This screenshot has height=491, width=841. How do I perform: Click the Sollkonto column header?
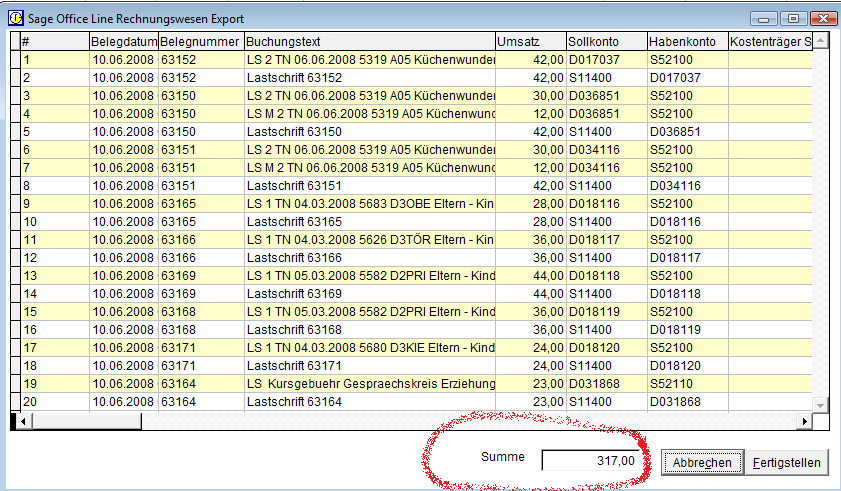tap(607, 41)
